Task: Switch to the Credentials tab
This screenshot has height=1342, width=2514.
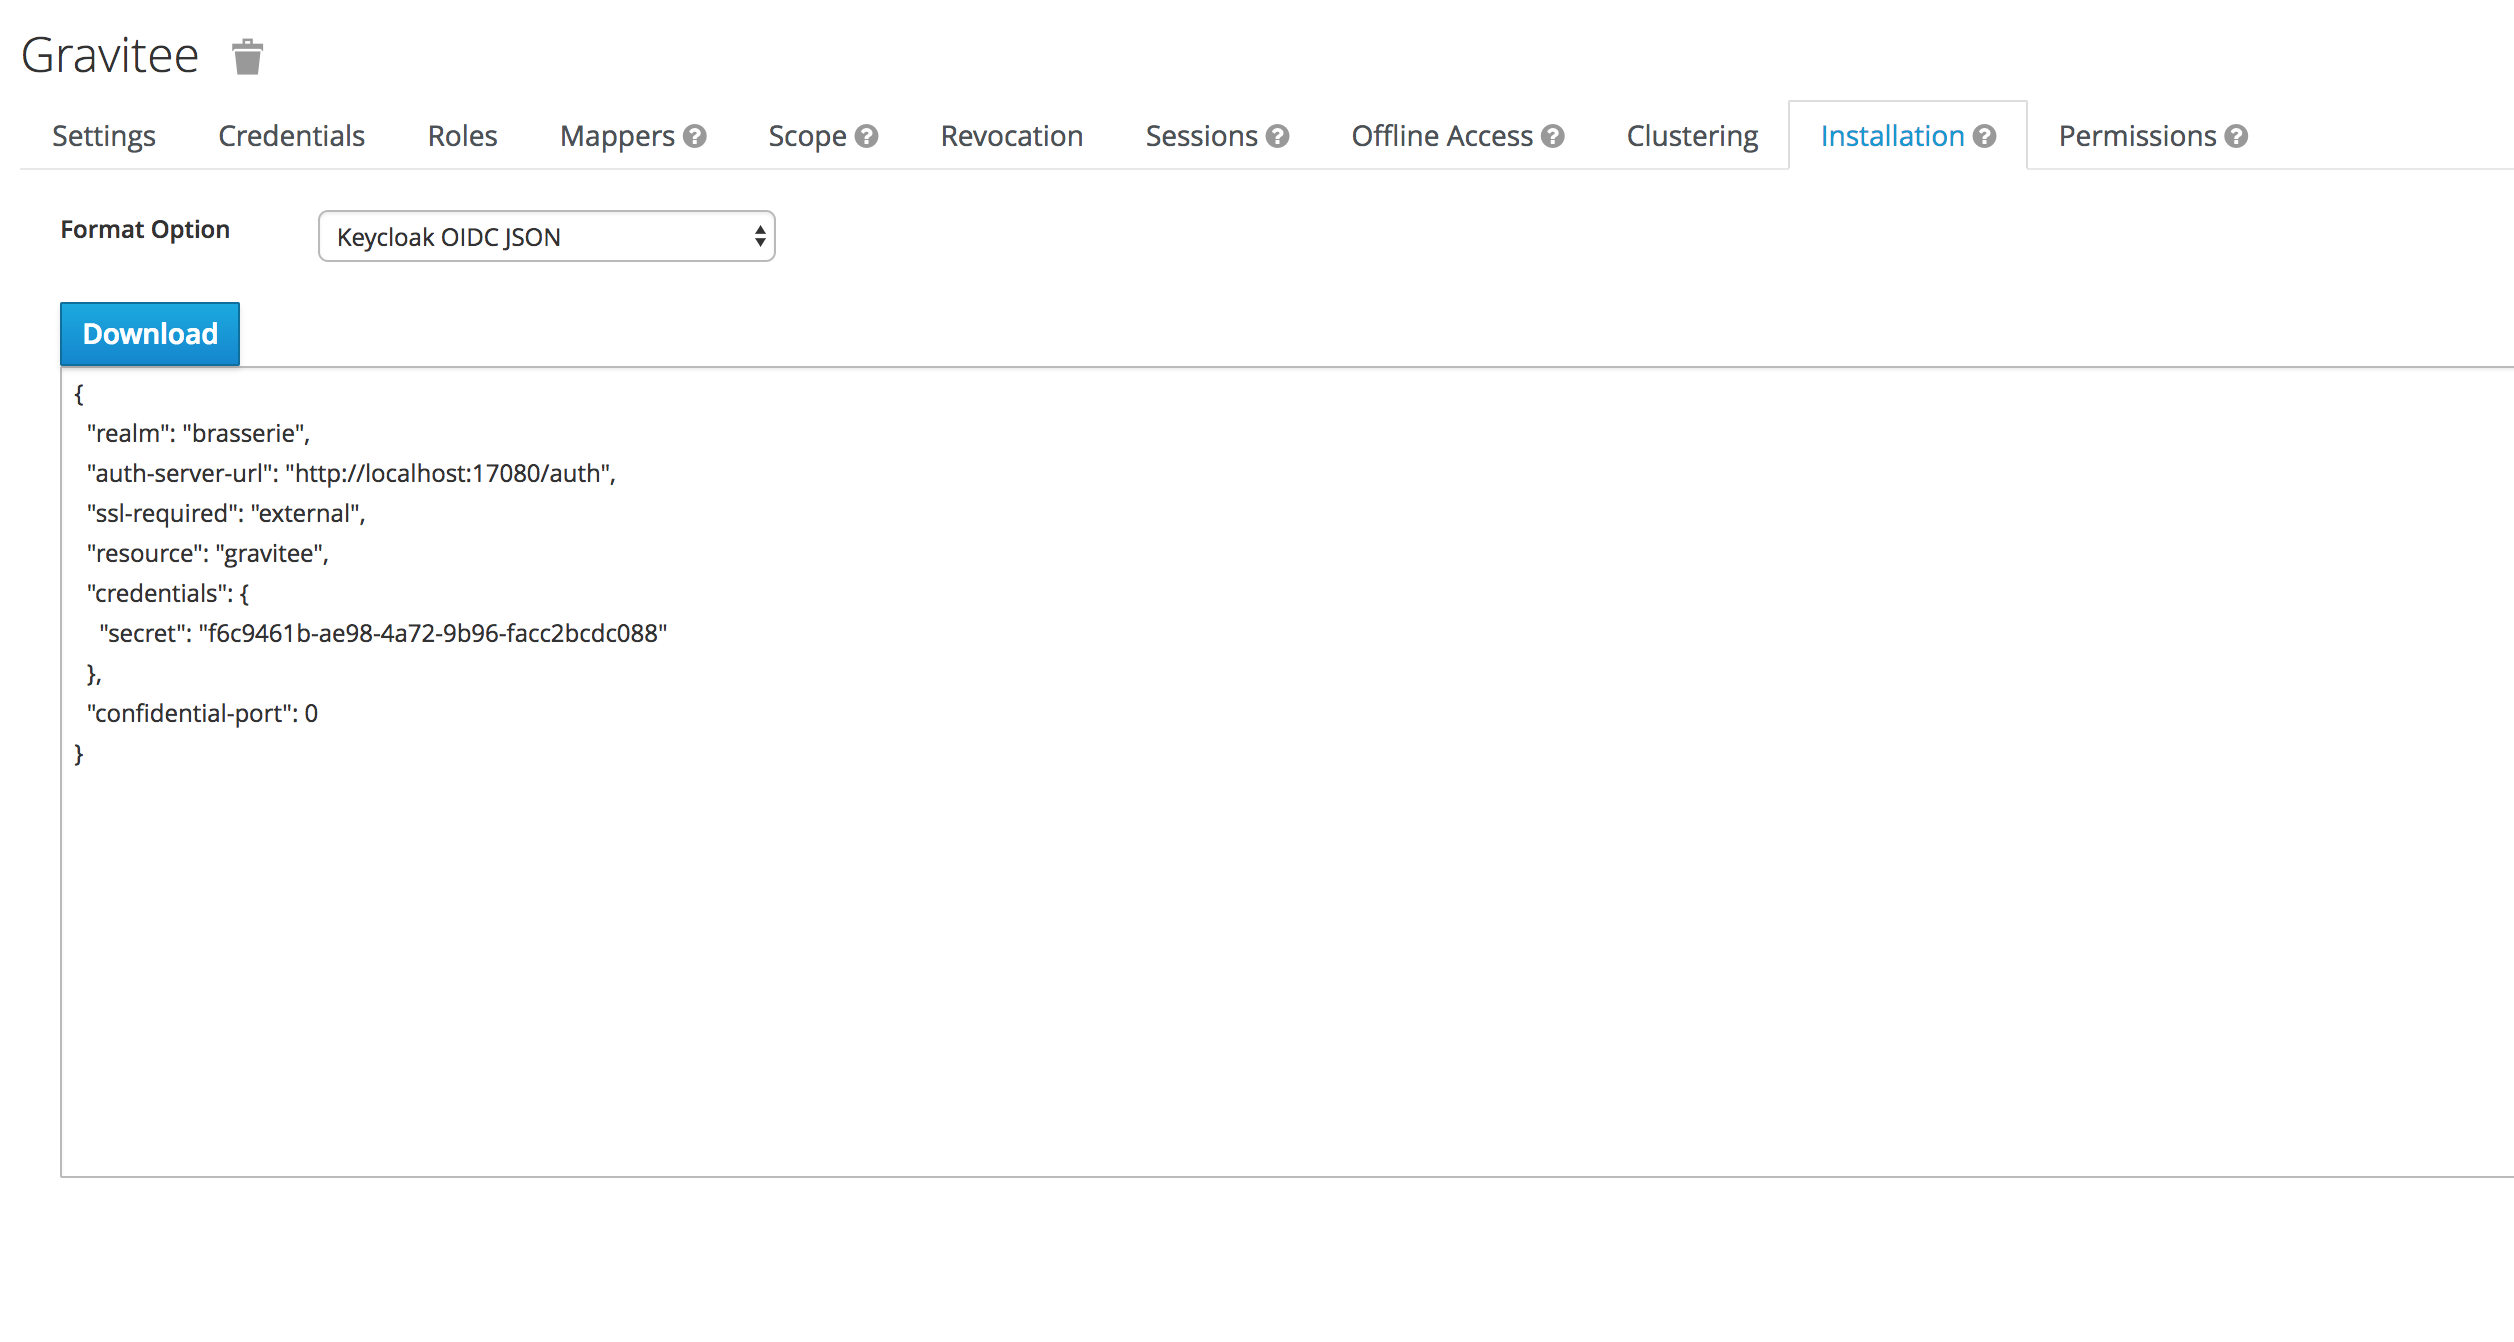Action: [x=291, y=136]
